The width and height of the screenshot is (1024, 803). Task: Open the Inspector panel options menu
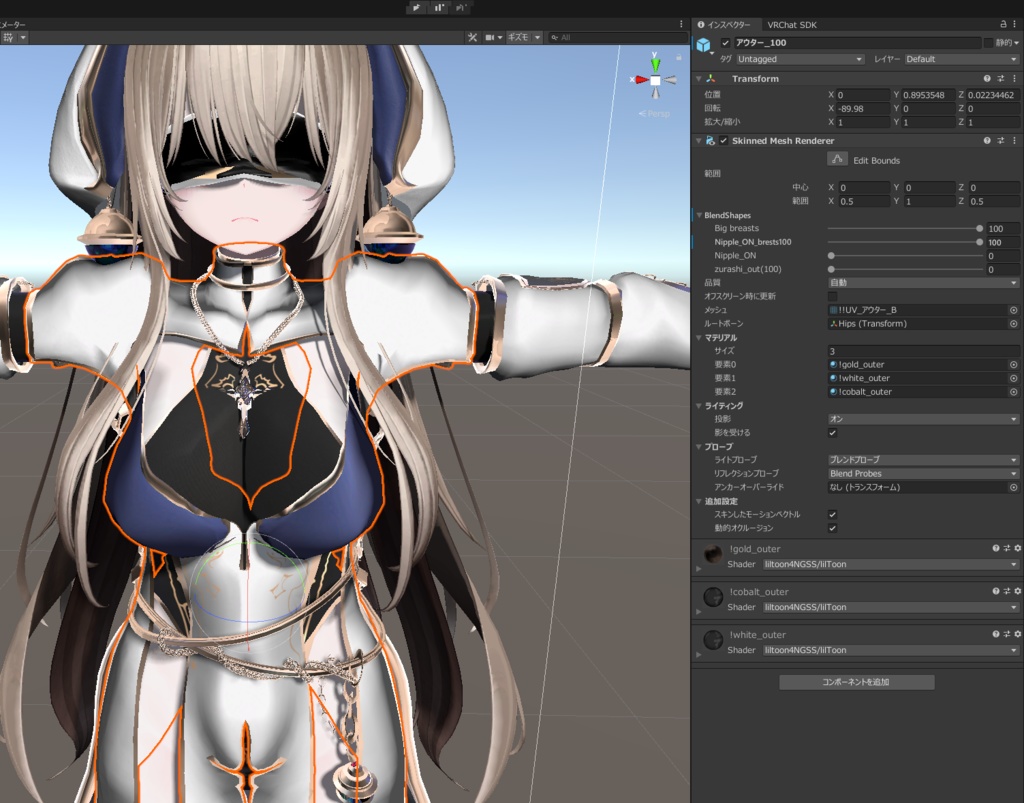point(1016,24)
